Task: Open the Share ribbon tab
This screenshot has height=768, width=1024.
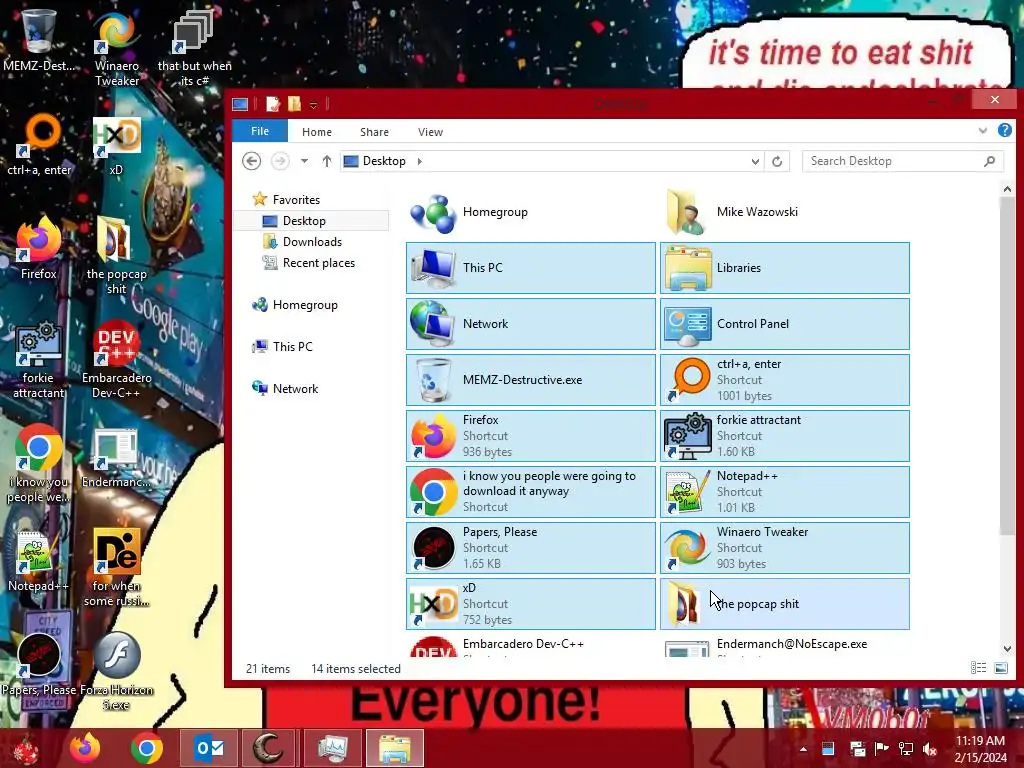Action: pos(374,132)
